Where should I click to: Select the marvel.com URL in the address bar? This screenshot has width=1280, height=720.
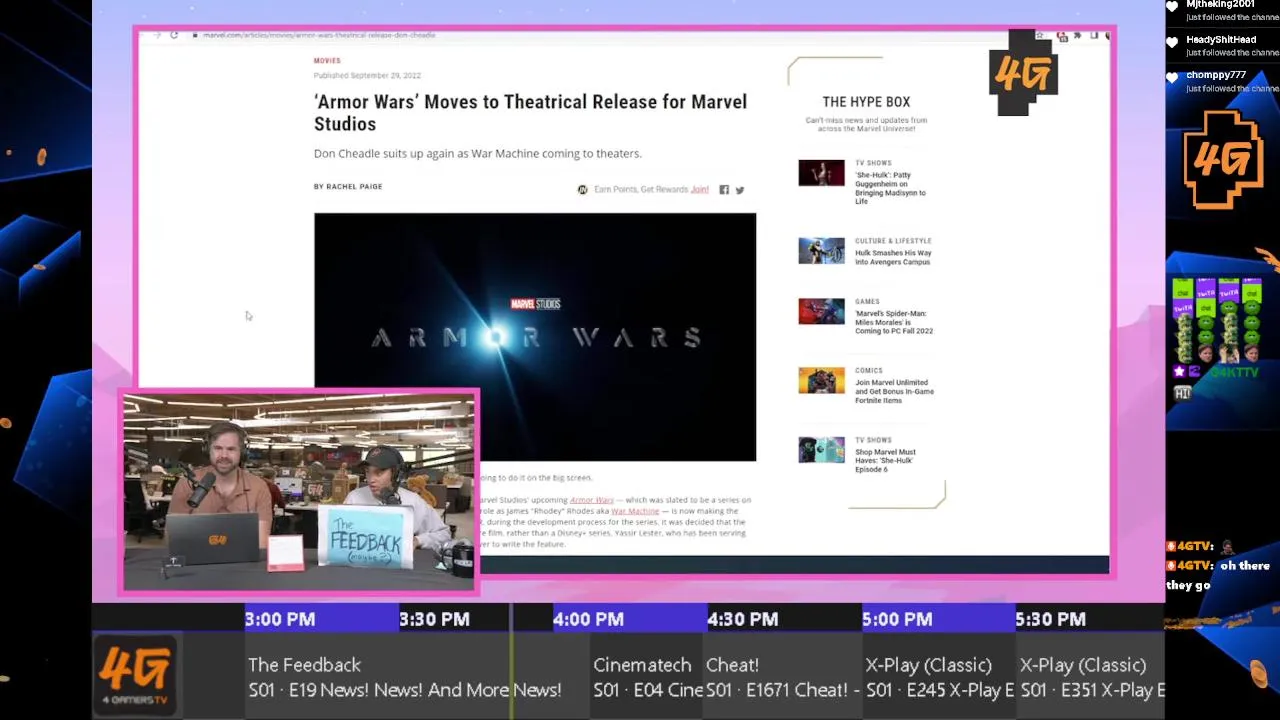click(319, 35)
